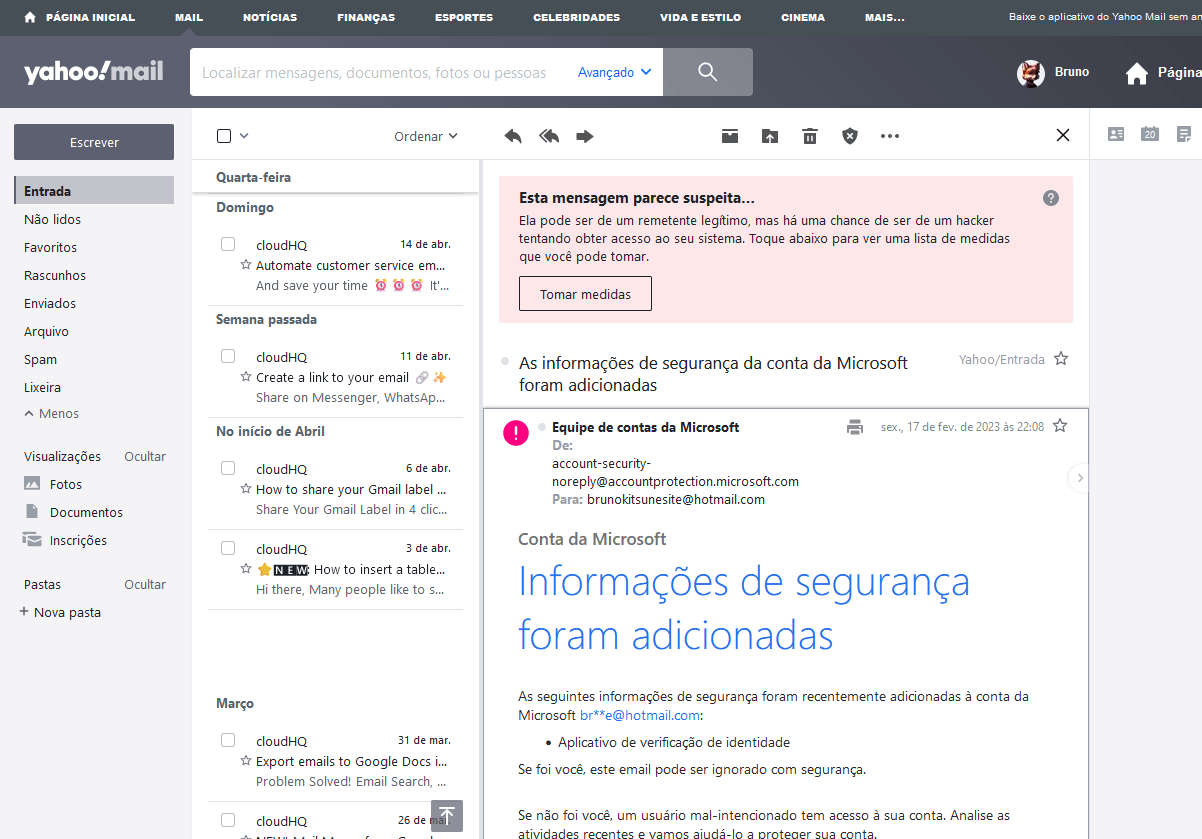This screenshot has height=839, width=1202.
Task: Open the Lixeira folder
Action: [x=42, y=387]
